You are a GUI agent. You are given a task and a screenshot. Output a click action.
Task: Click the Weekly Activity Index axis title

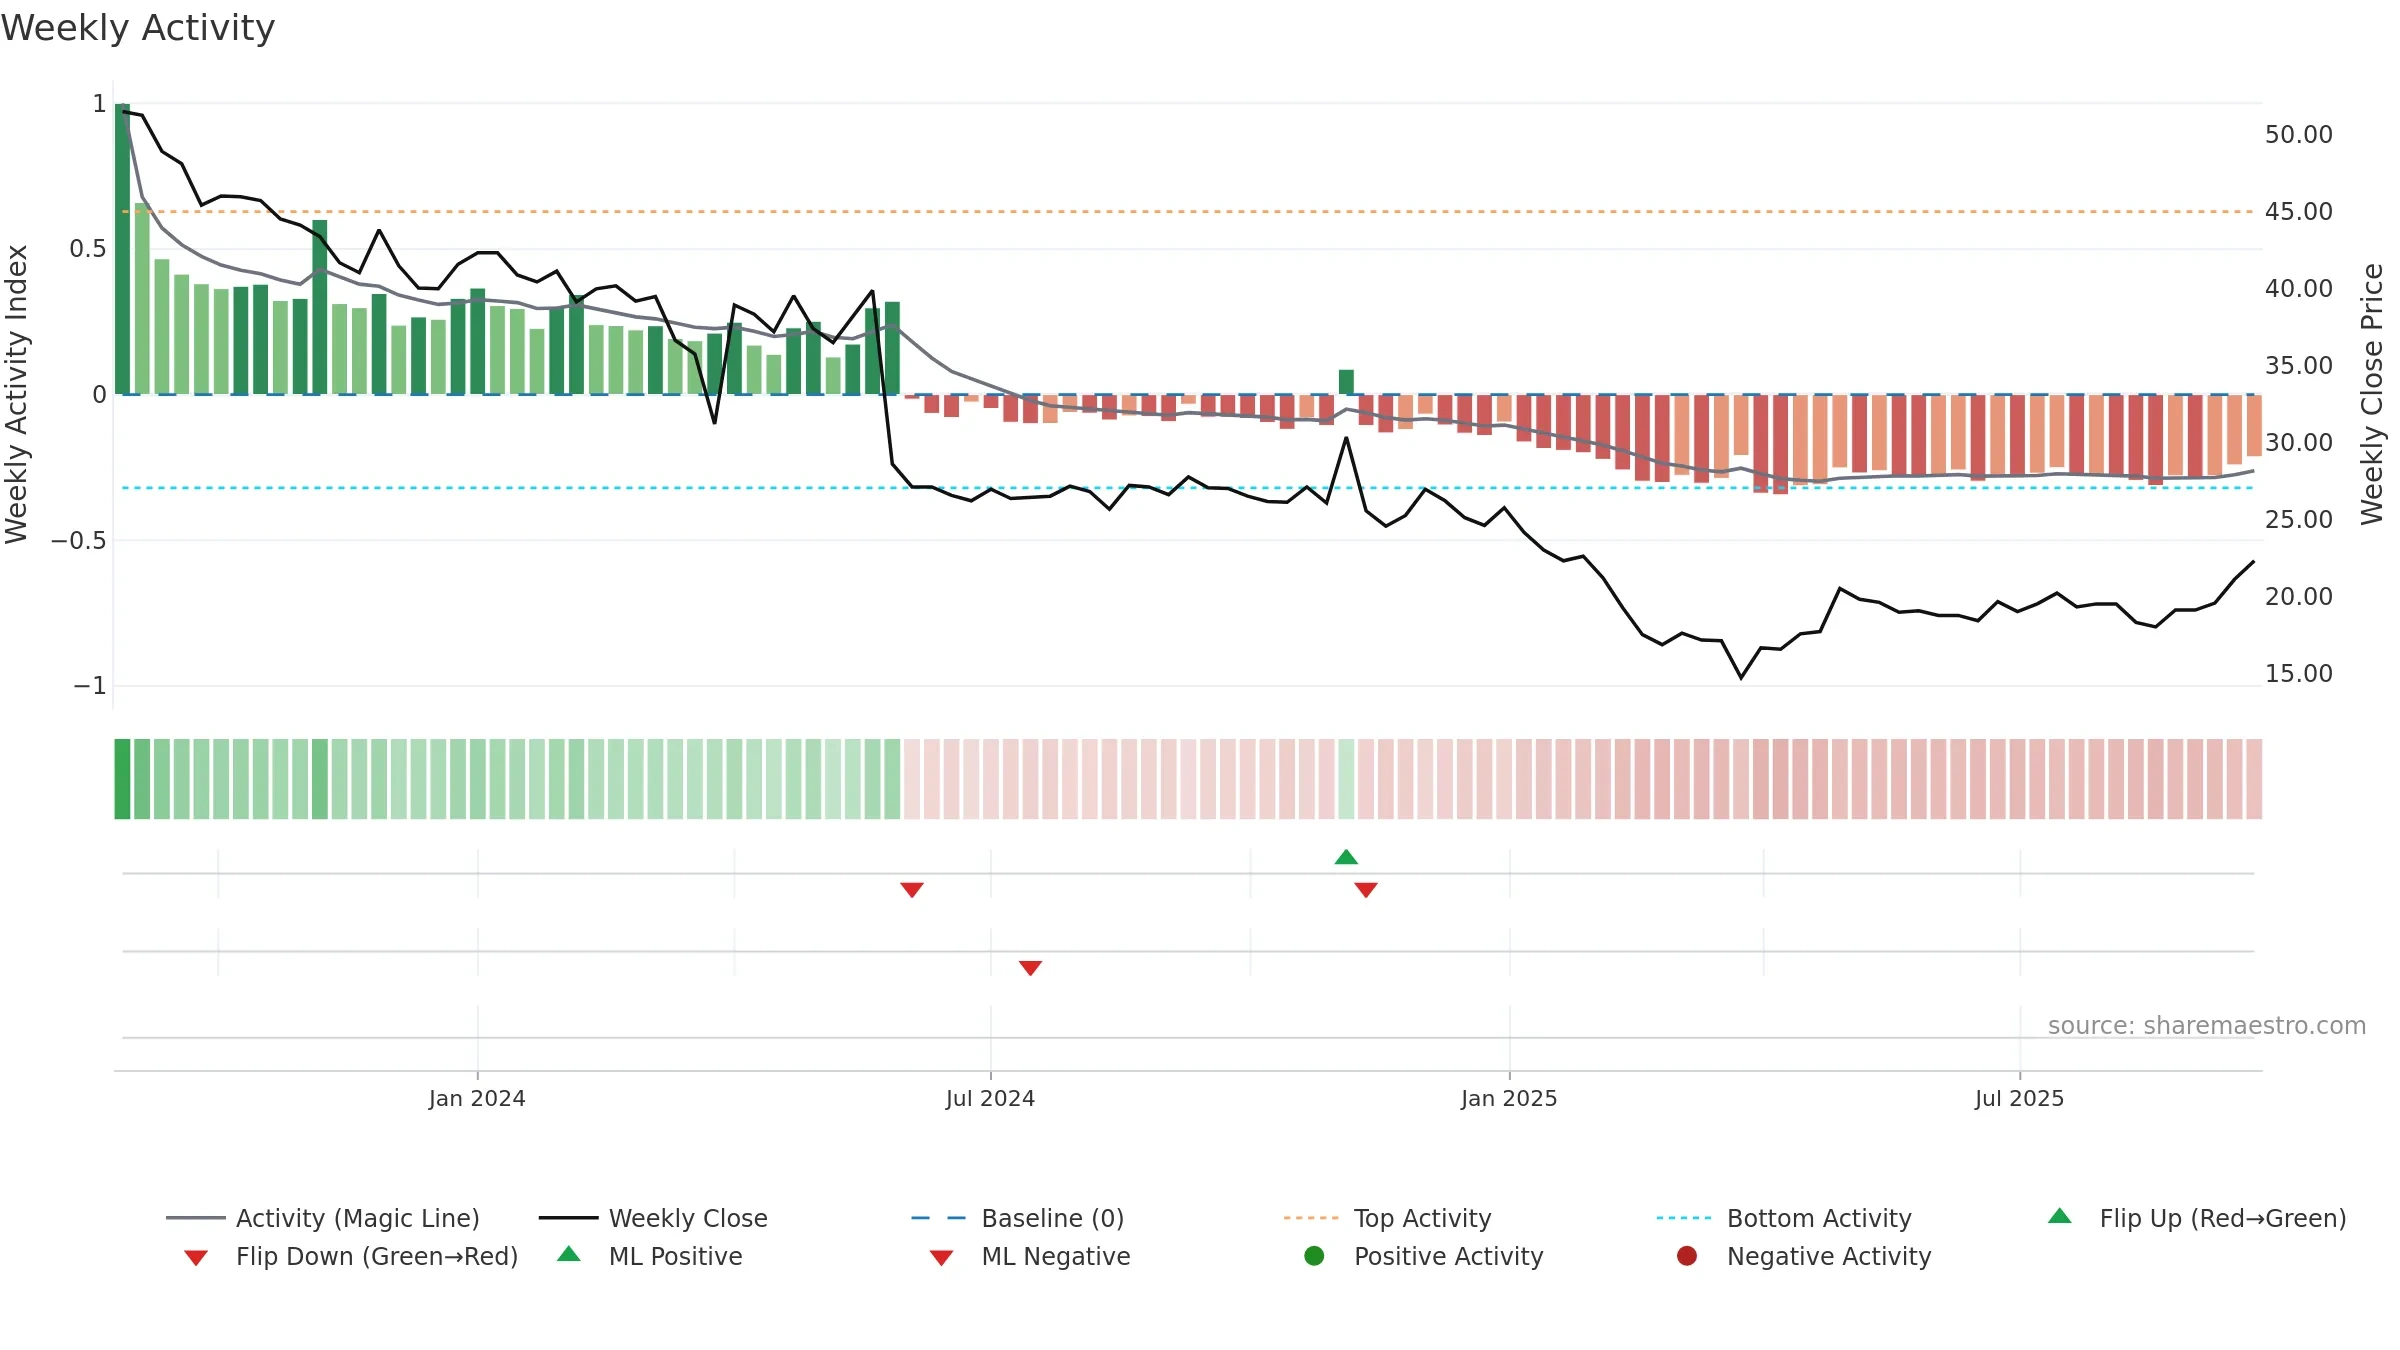point(17,394)
